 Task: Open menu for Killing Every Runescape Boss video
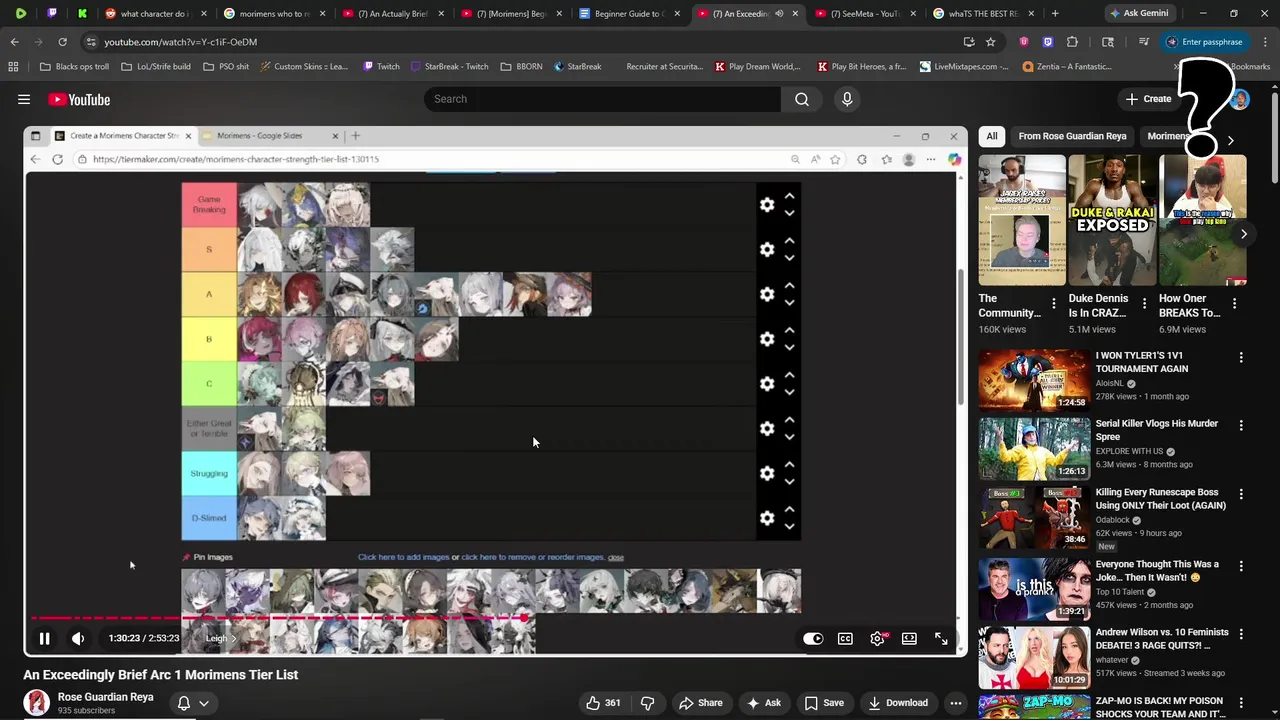click(1241, 494)
